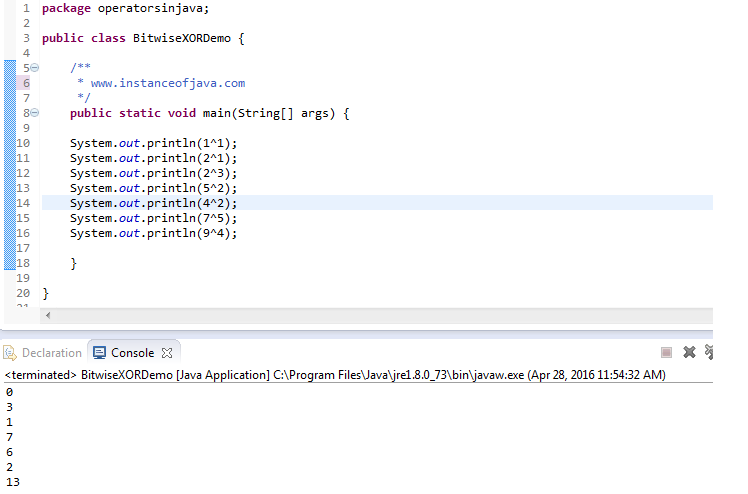Click console output value 2
The image size is (748, 494).
(10, 467)
